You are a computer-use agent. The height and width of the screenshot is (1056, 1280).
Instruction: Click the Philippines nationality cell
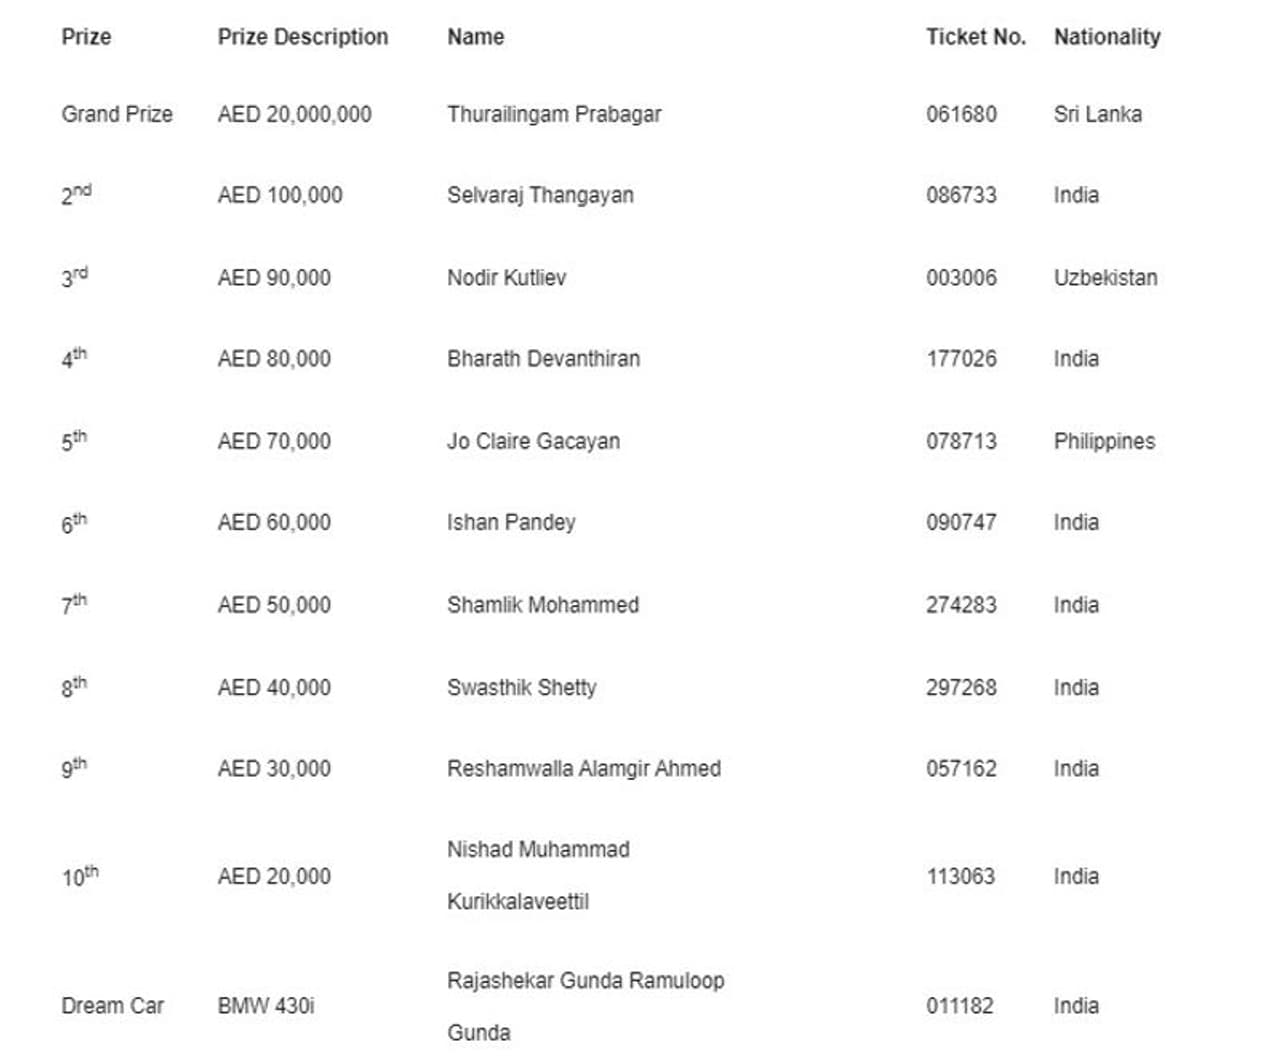1103,441
